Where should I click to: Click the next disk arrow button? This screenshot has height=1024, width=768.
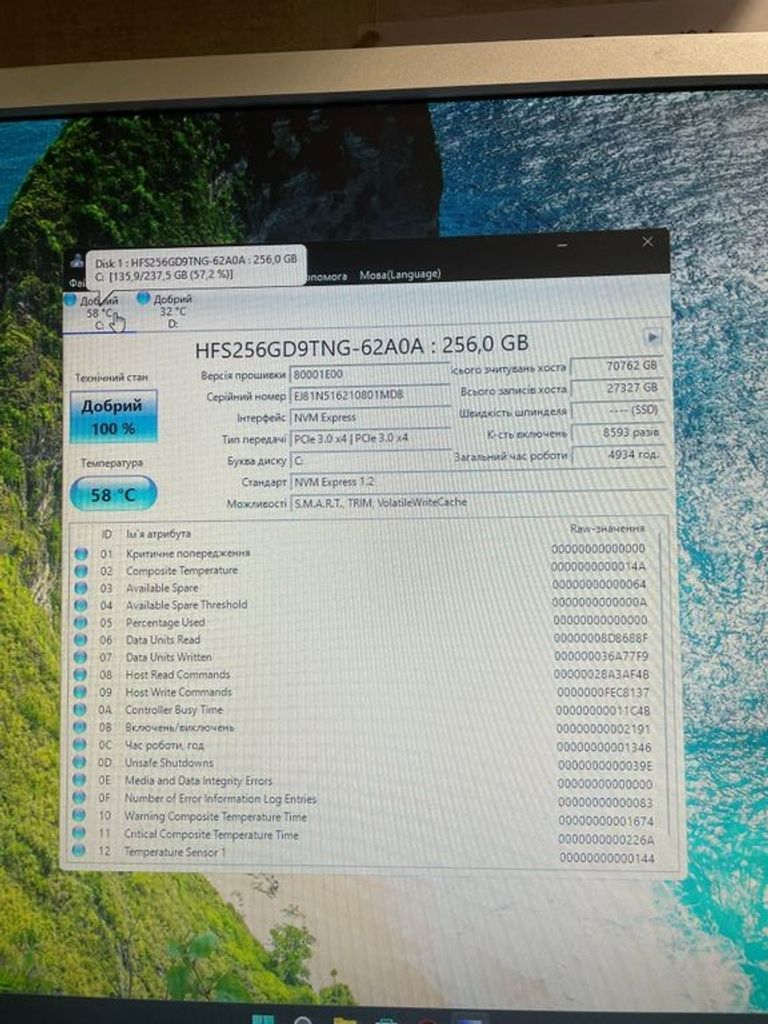tap(653, 337)
